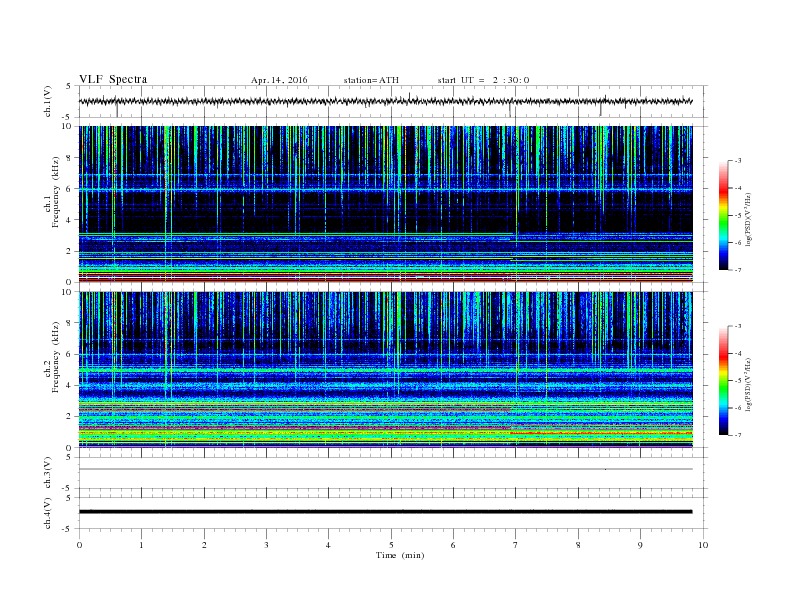Viewport: 792px width, 612px height.
Task: Select the "Apr. 14, 2016" date text
Action: coord(279,80)
